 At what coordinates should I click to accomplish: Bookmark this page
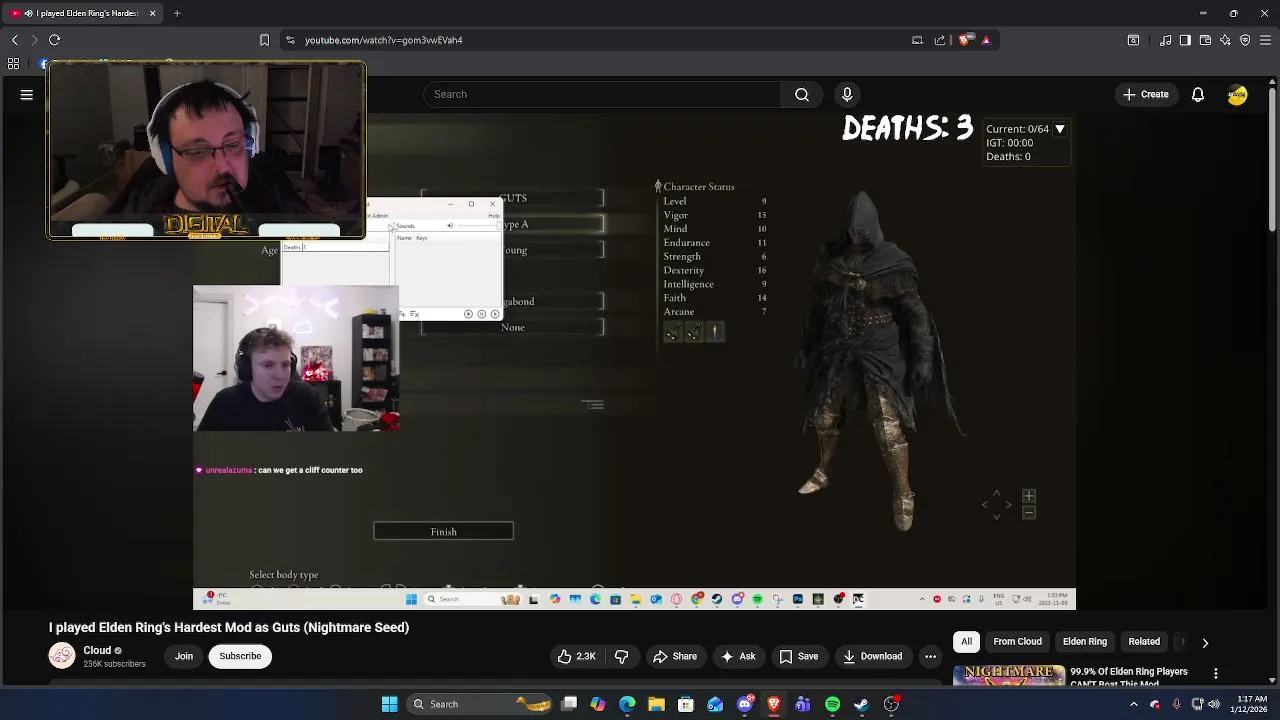[x=264, y=40]
